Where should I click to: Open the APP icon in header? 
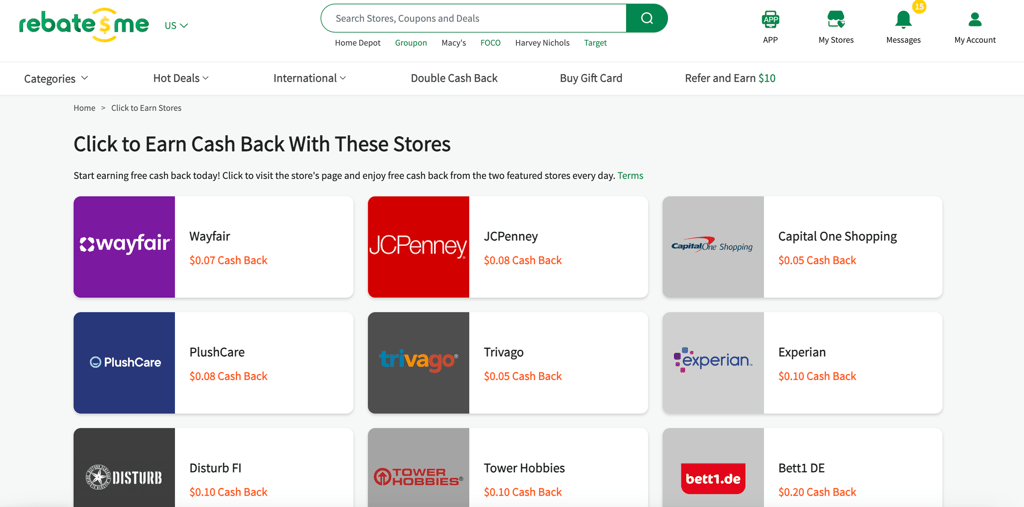[771, 19]
